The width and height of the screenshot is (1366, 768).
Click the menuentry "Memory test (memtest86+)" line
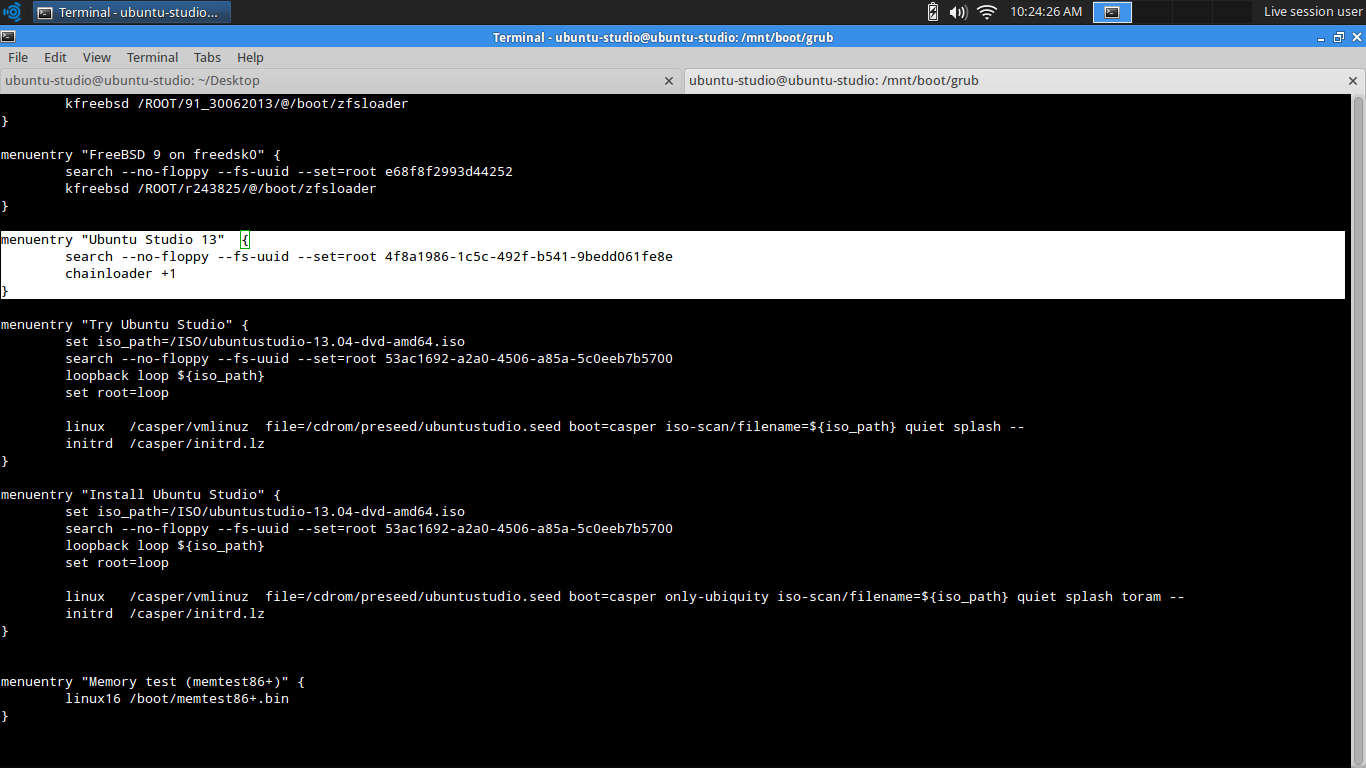153,682
